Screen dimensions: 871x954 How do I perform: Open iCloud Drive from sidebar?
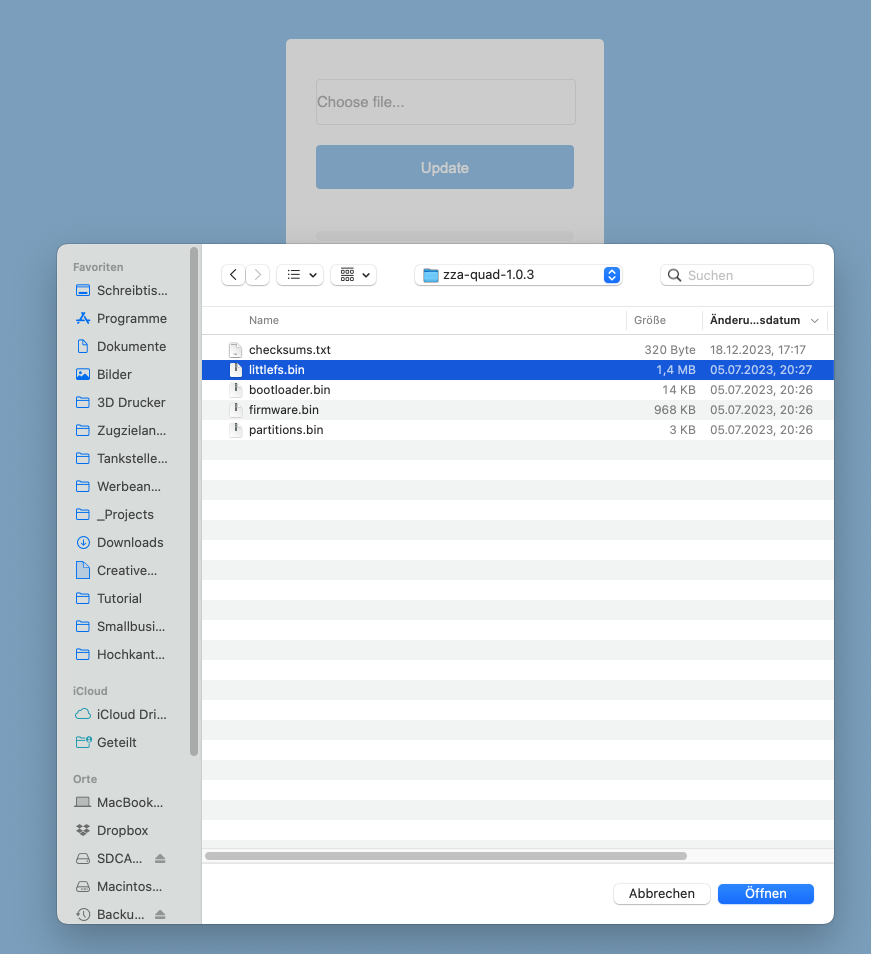(x=130, y=715)
